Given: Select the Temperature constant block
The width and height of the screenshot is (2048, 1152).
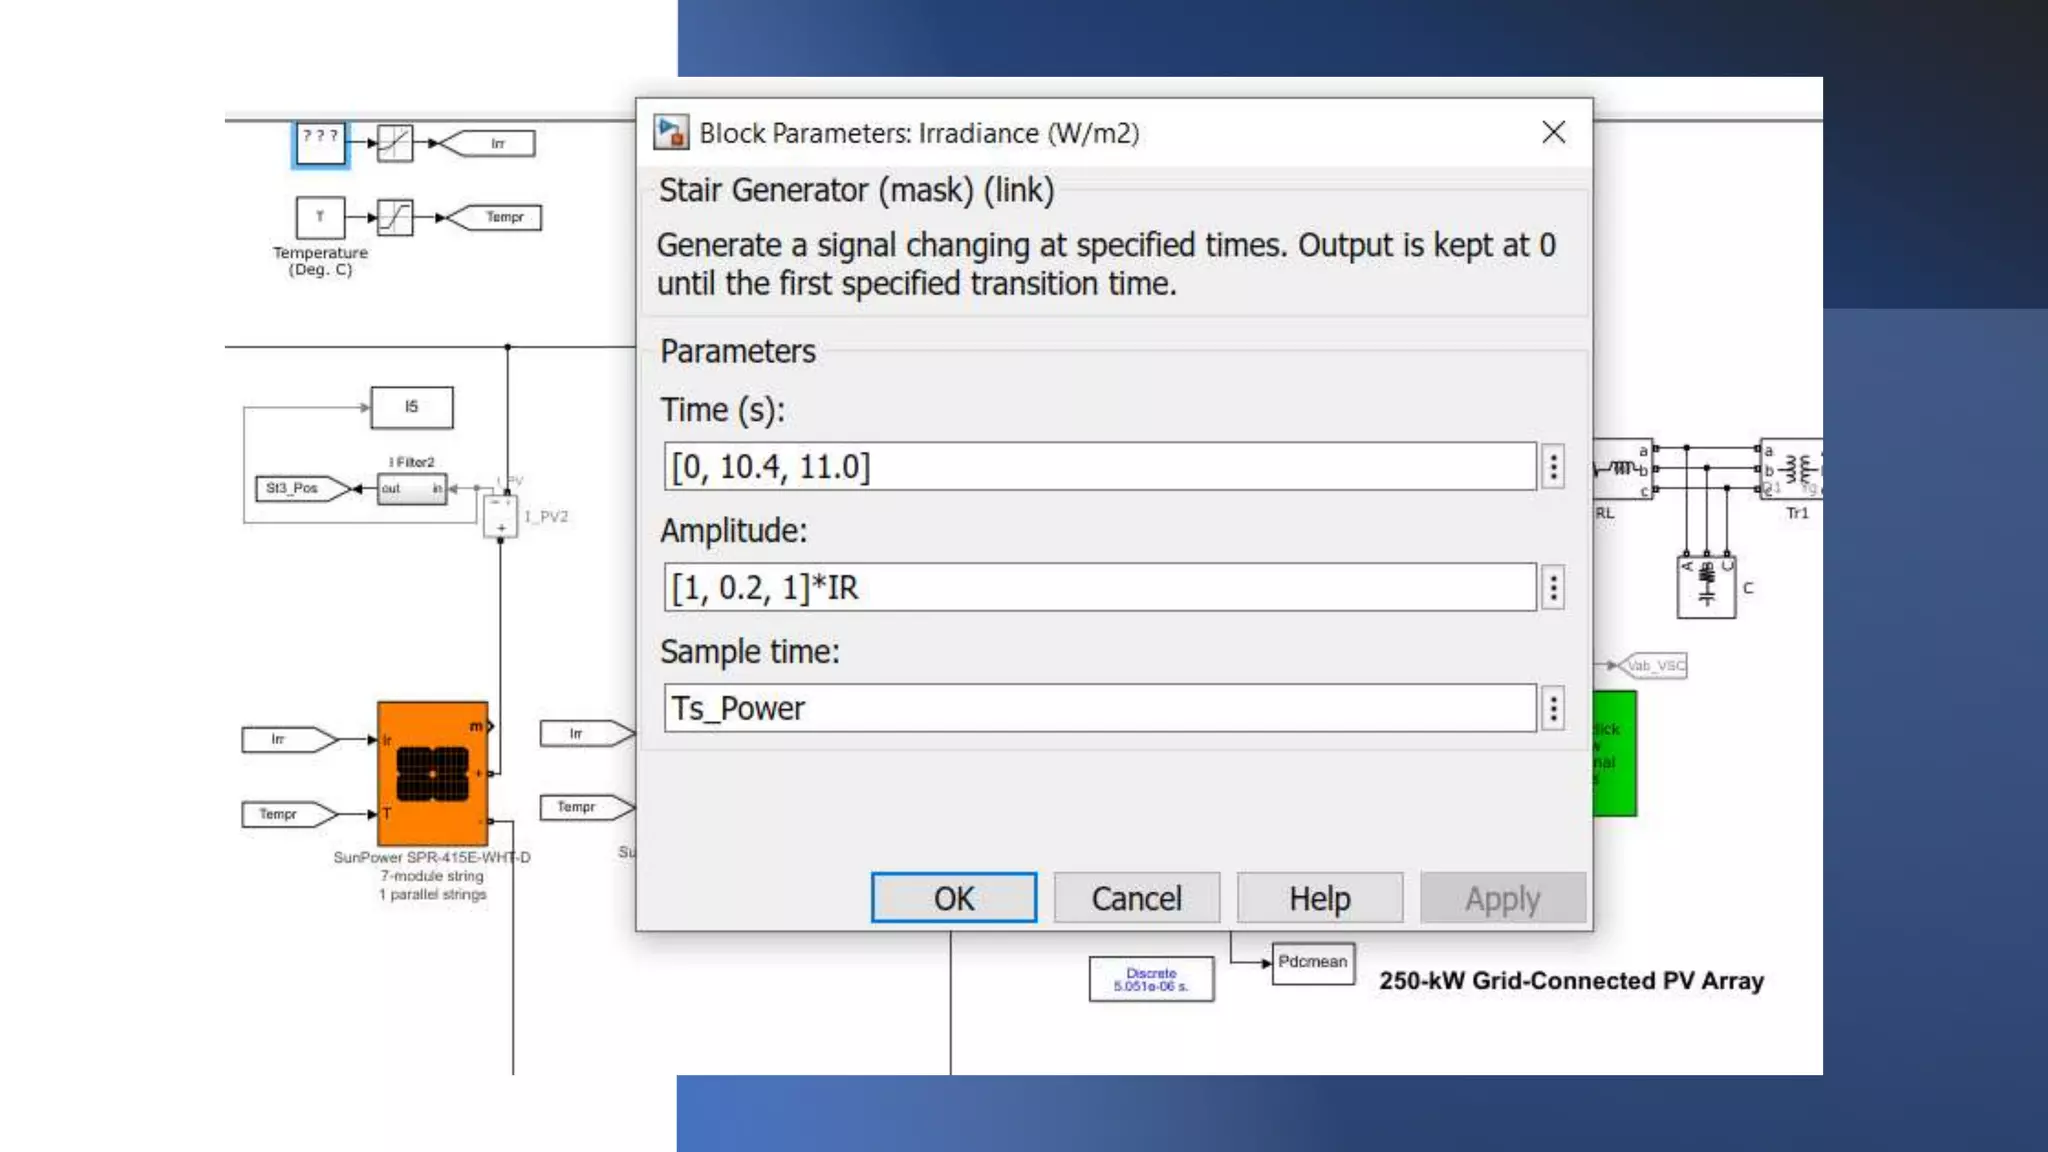Looking at the screenshot, I should (320, 217).
